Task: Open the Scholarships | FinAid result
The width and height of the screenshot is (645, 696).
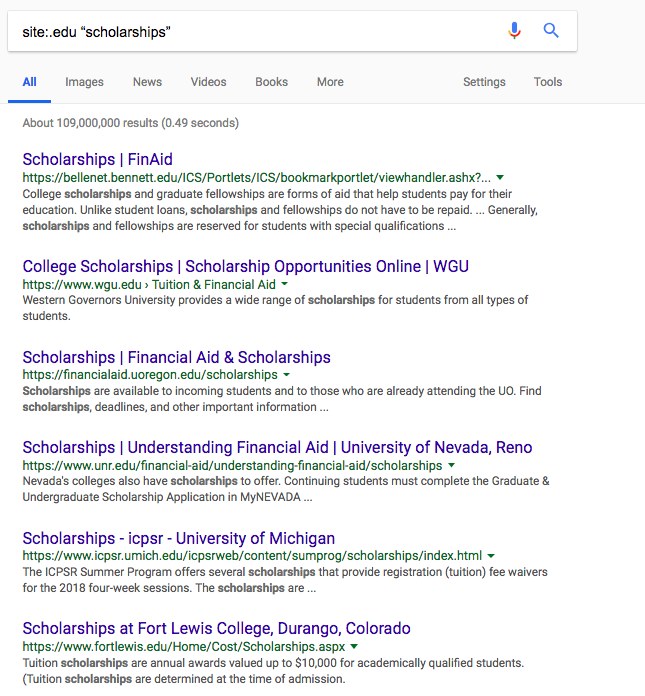Action: click(x=97, y=159)
